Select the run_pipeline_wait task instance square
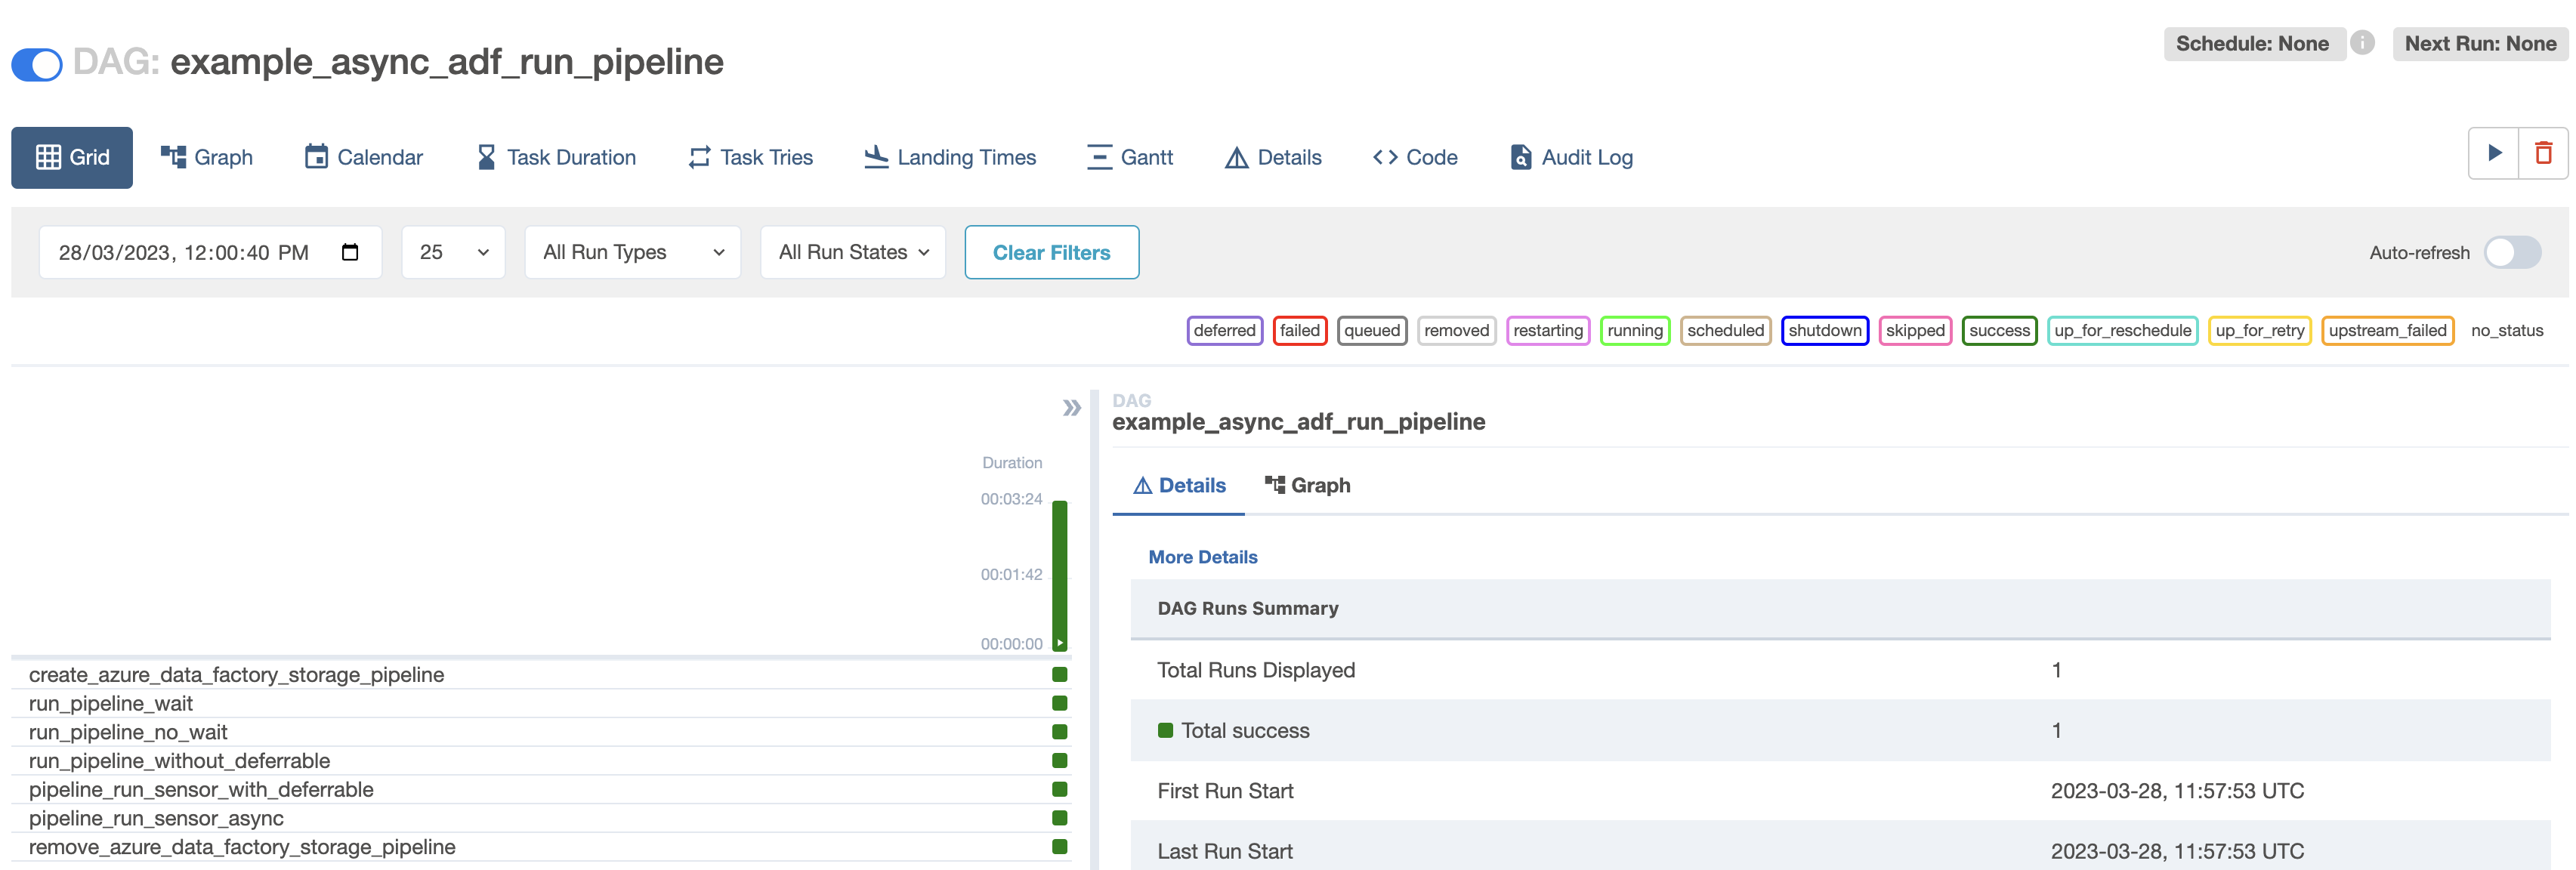2576x870 pixels. [x=1059, y=703]
